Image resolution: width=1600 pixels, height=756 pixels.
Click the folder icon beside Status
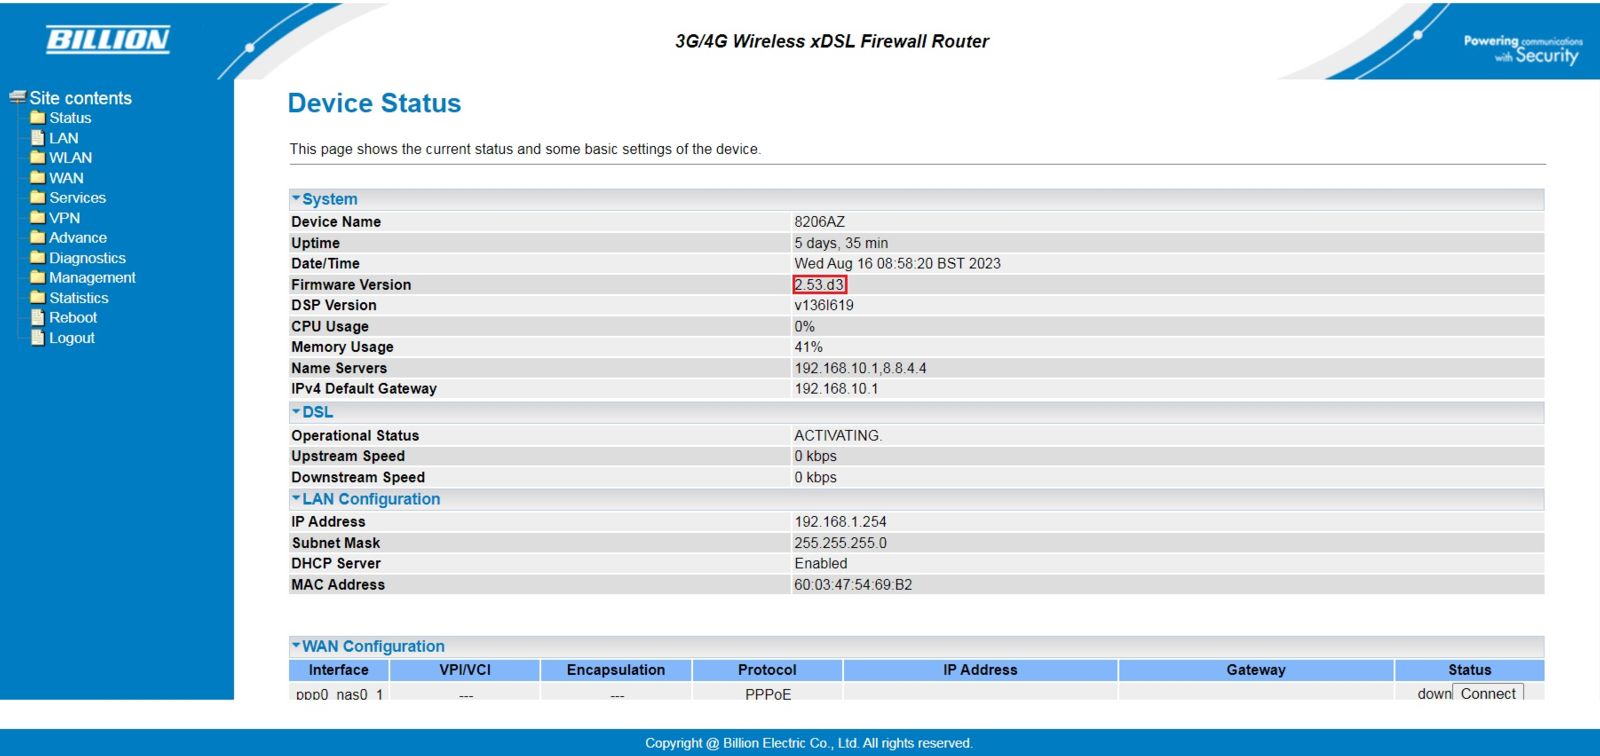[38, 118]
